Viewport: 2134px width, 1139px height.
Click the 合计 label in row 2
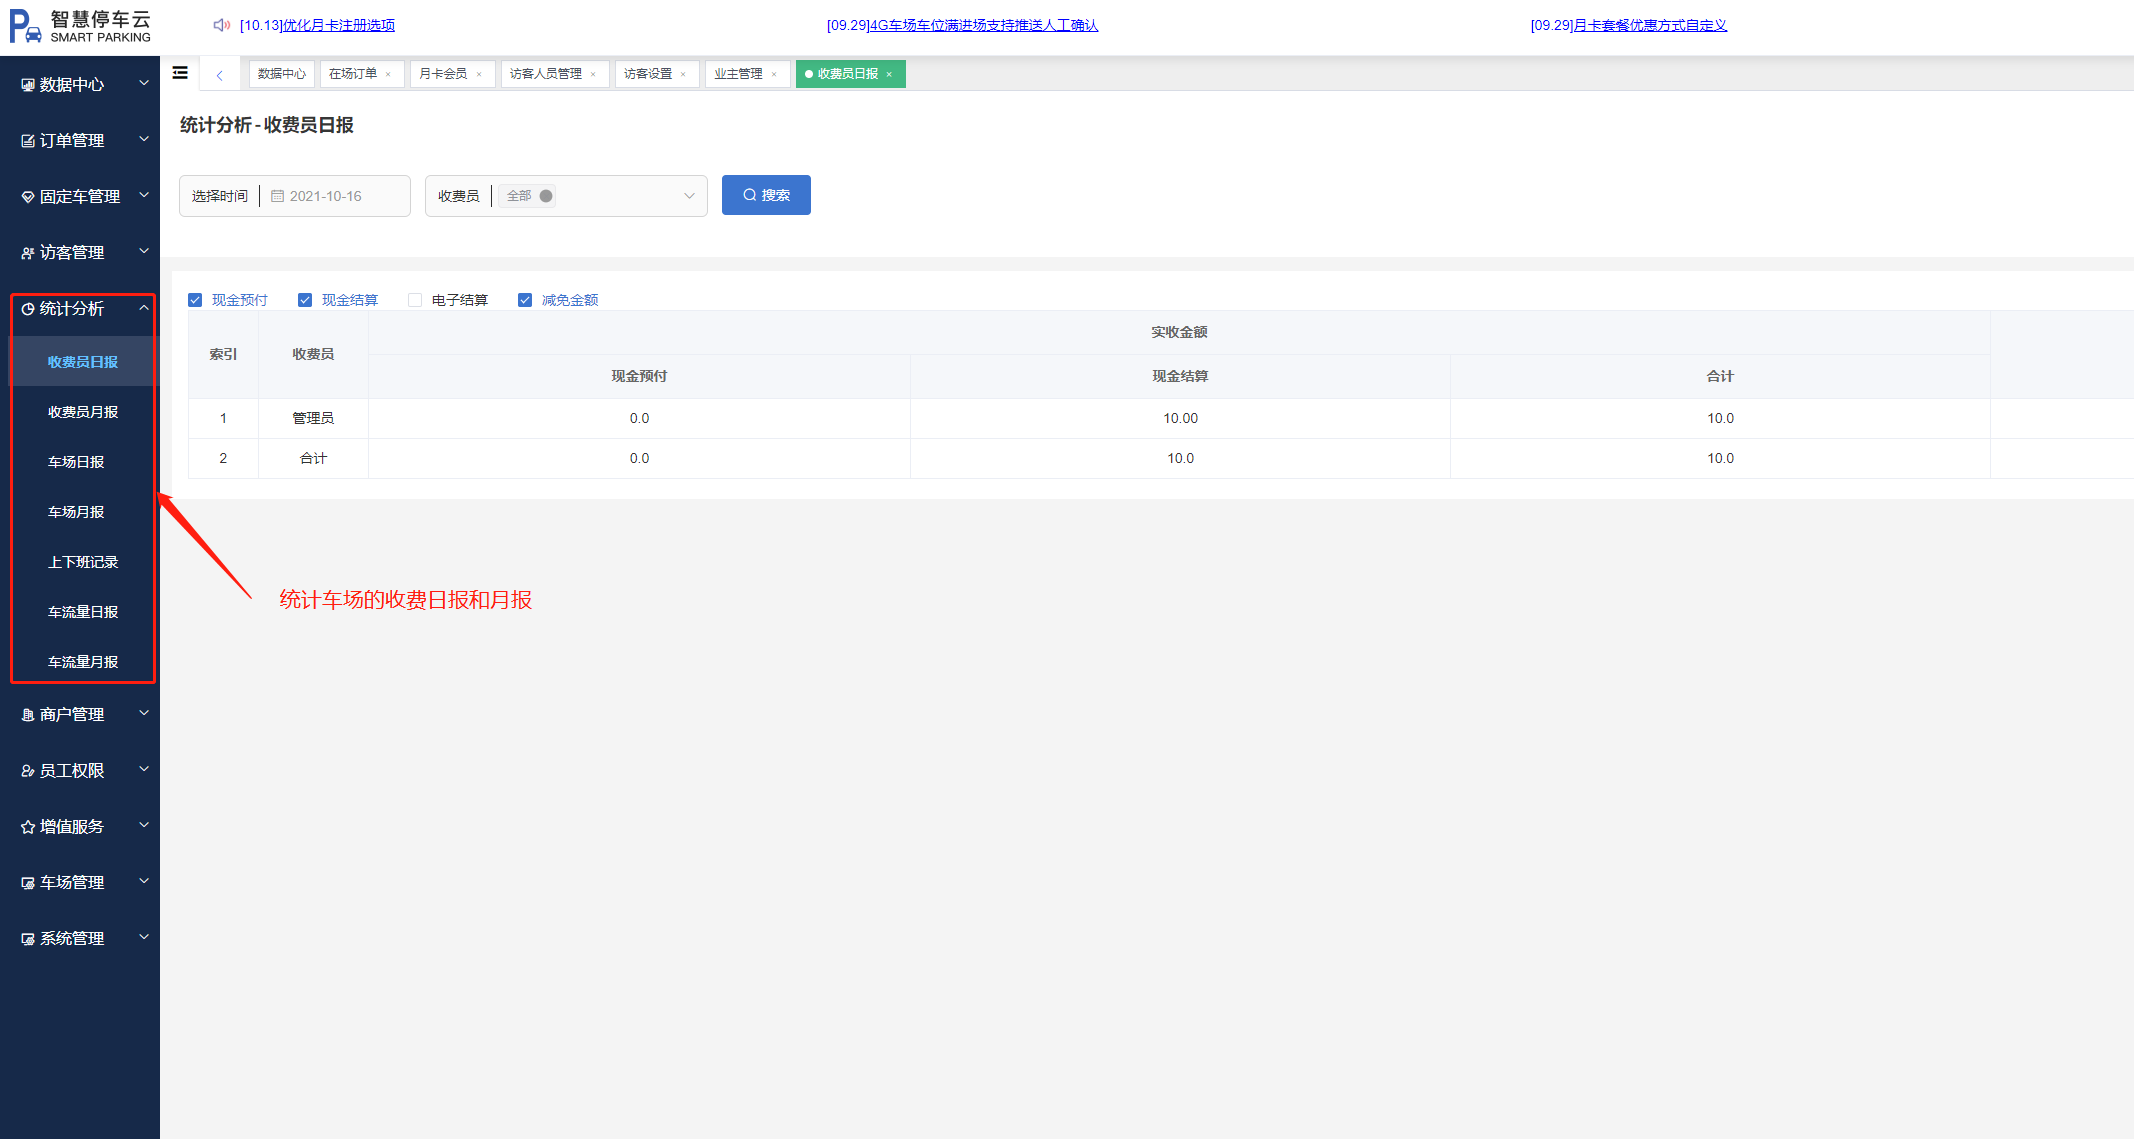coord(313,458)
